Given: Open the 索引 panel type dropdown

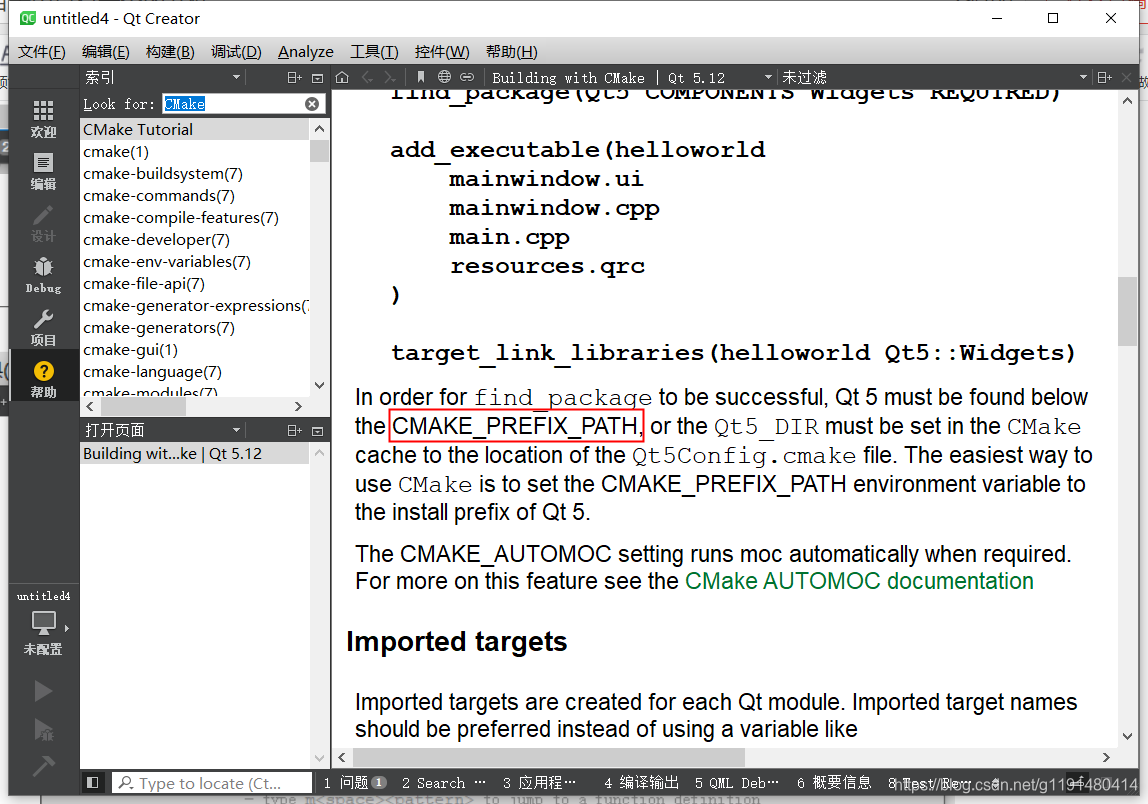Looking at the screenshot, I should [236, 78].
